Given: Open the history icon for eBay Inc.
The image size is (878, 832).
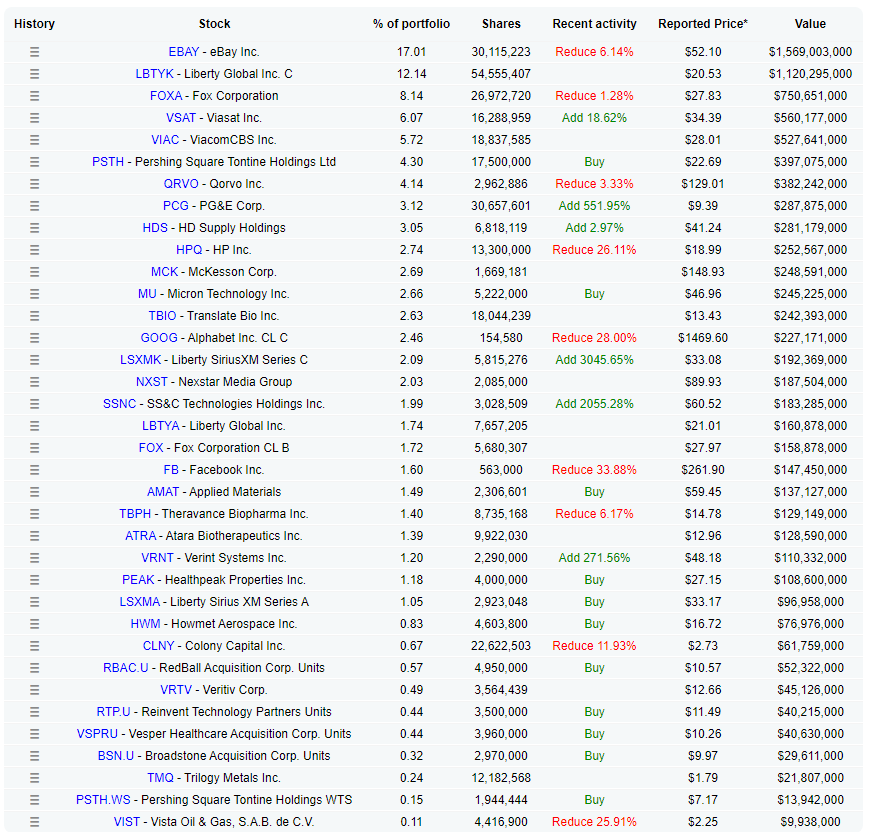Looking at the screenshot, I should point(35,52).
